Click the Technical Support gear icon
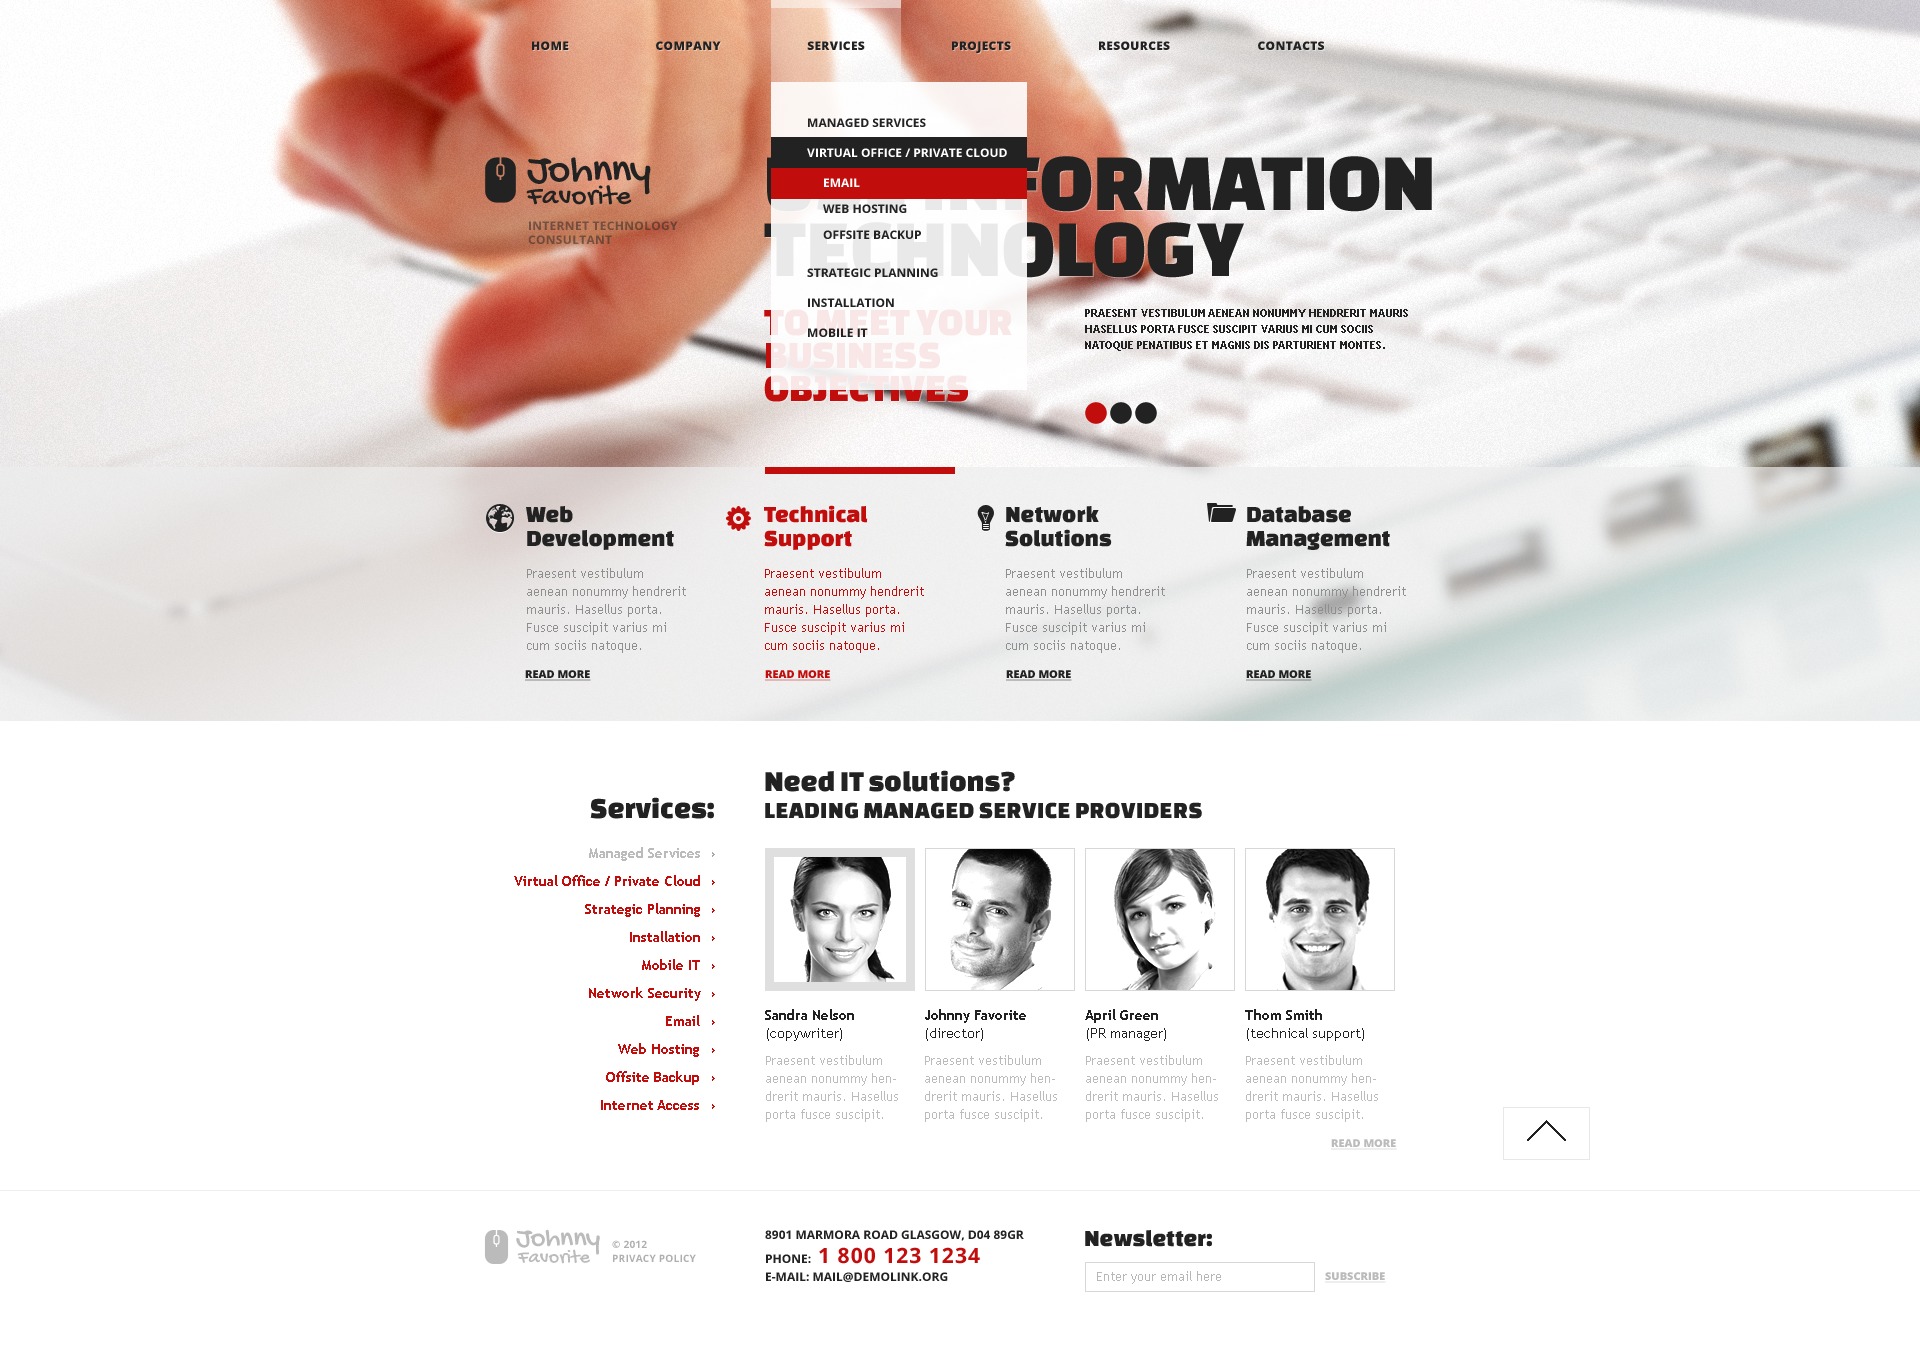Image resolution: width=1920 pixels, height=1350 pixels. pos(736,519)
